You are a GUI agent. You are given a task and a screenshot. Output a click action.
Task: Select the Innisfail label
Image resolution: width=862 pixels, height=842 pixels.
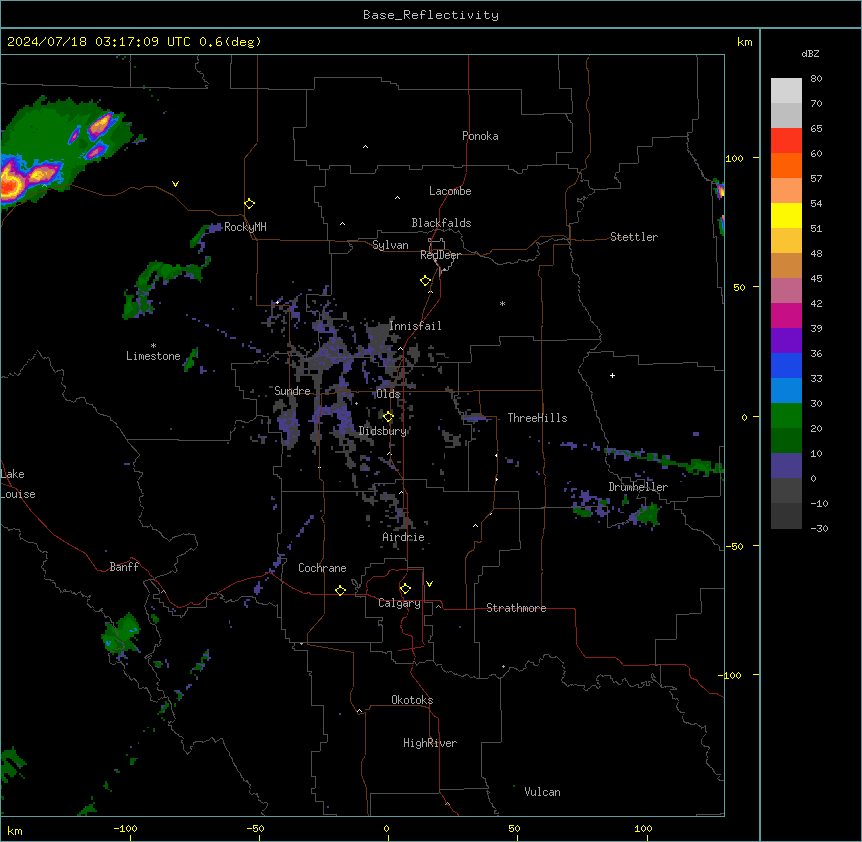coord(415,326)
